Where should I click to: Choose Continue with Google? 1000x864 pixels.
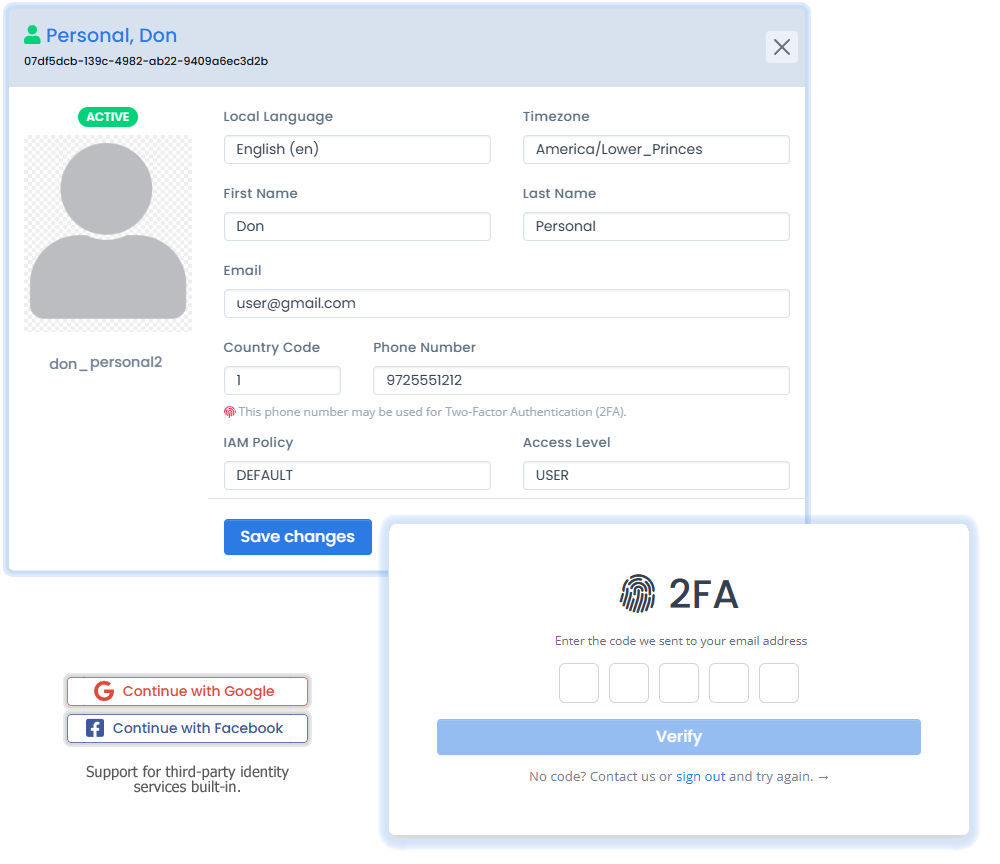[x=187, y=691]
